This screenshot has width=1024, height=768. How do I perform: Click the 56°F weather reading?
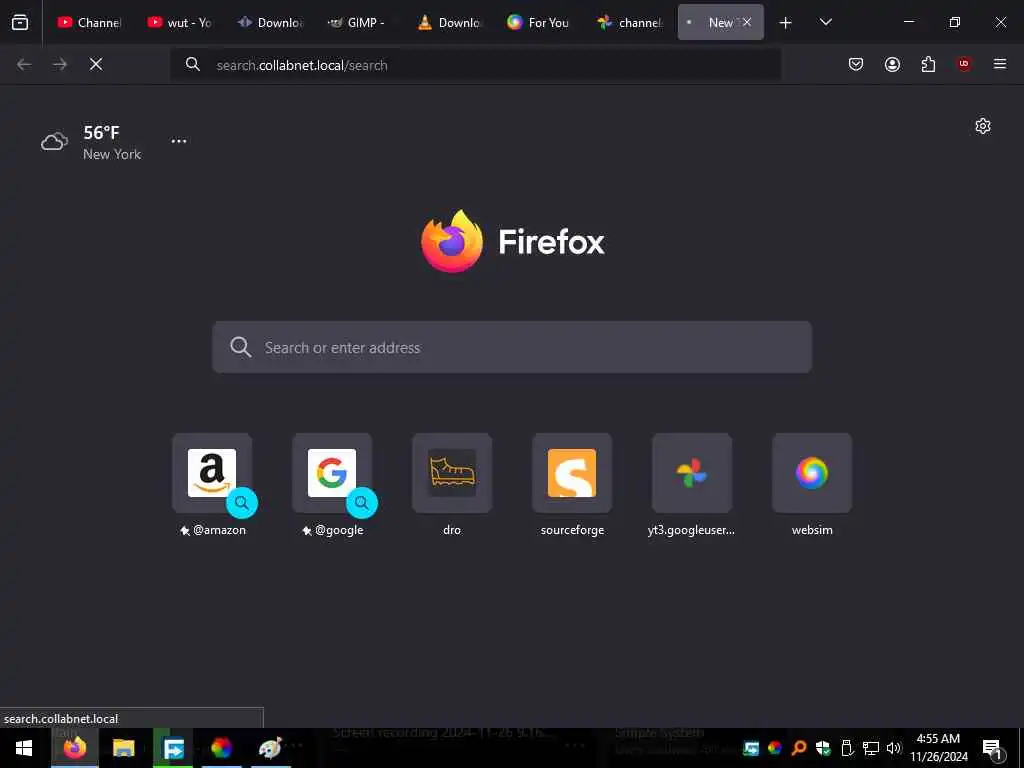[101, 133]
